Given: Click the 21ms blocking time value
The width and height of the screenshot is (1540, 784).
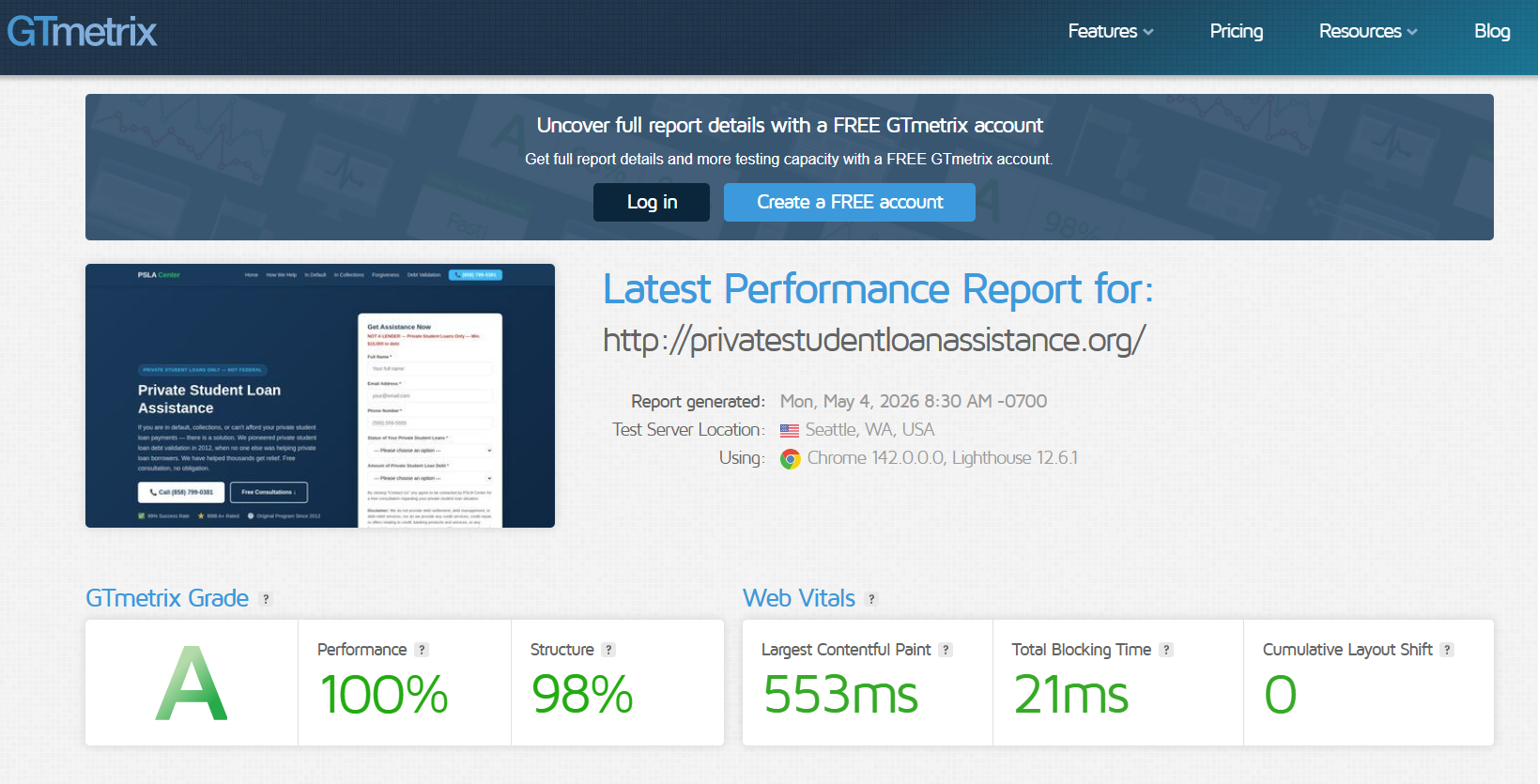Looking at the screenshot, I should point(1071,694).
